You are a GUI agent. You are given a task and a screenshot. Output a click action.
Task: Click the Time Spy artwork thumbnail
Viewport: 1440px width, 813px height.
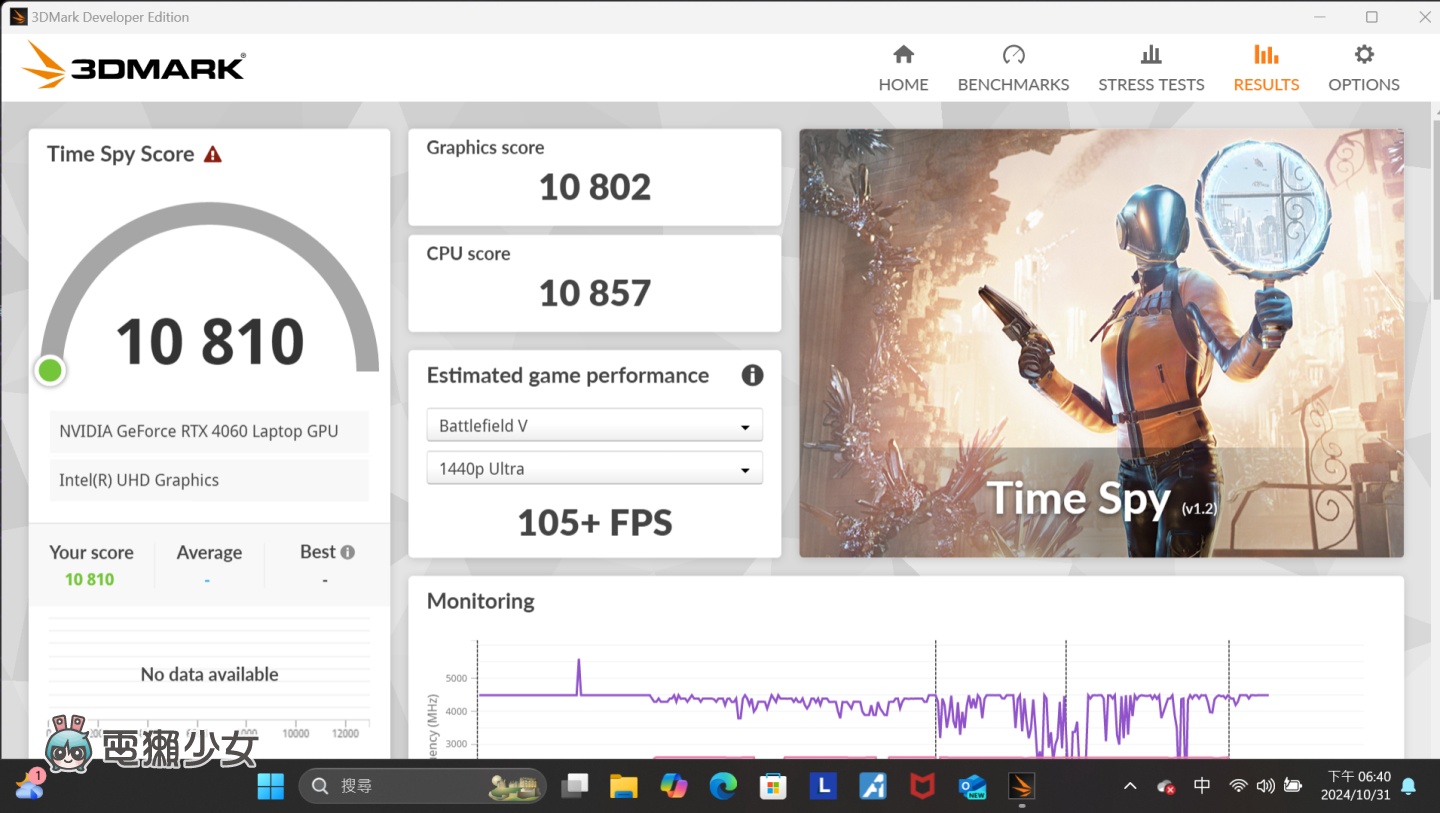(1101, 343)
